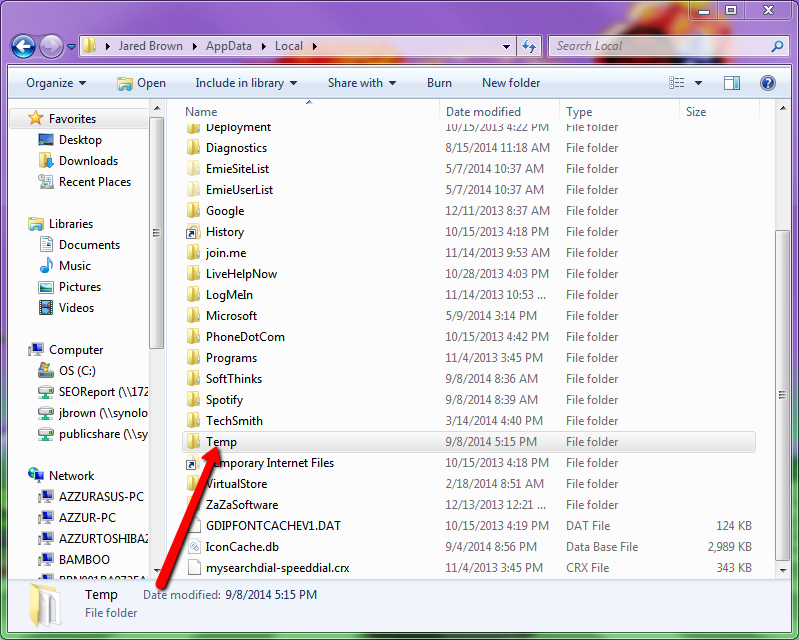The width and height of the screenshot is (799, 640).
Task: Open the jbrown network drive
Action: (103, 413)
